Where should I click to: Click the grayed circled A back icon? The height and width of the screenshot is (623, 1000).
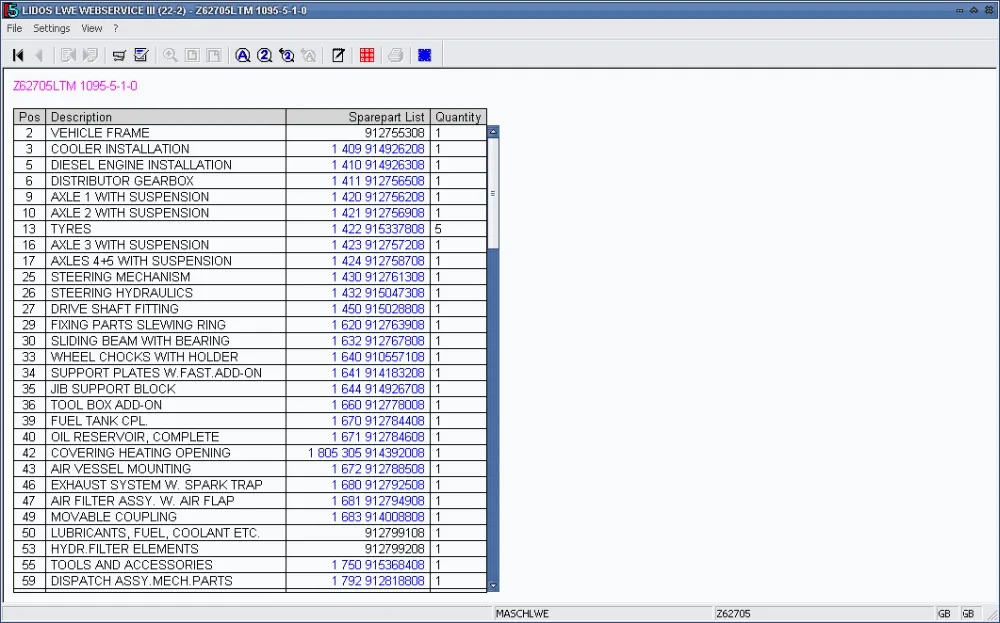(309, 55)
